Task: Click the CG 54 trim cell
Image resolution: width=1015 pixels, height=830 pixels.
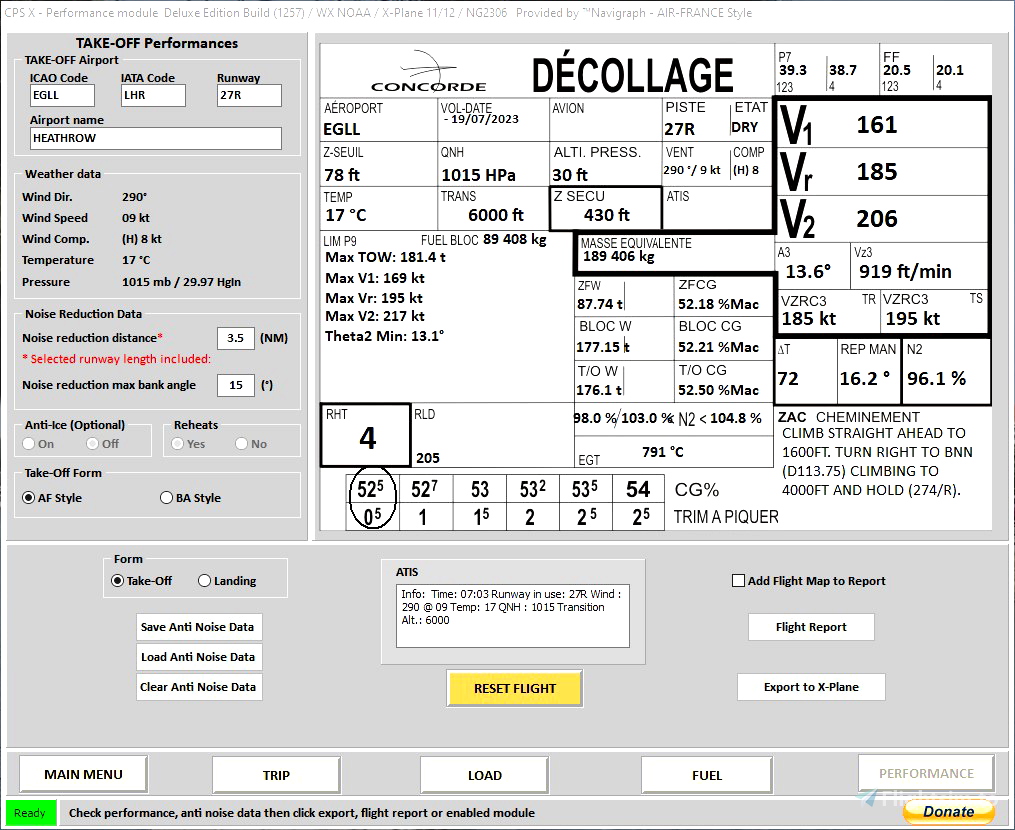Action: [x=638, y=489]
